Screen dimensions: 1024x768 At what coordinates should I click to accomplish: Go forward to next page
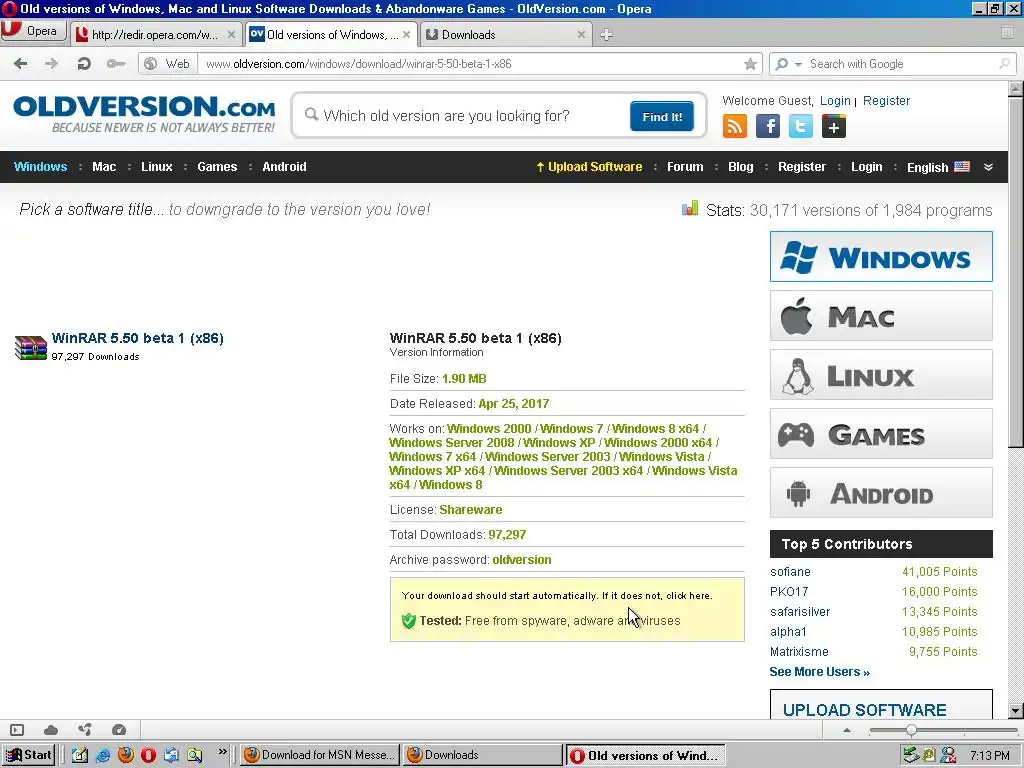click(52, 63)
